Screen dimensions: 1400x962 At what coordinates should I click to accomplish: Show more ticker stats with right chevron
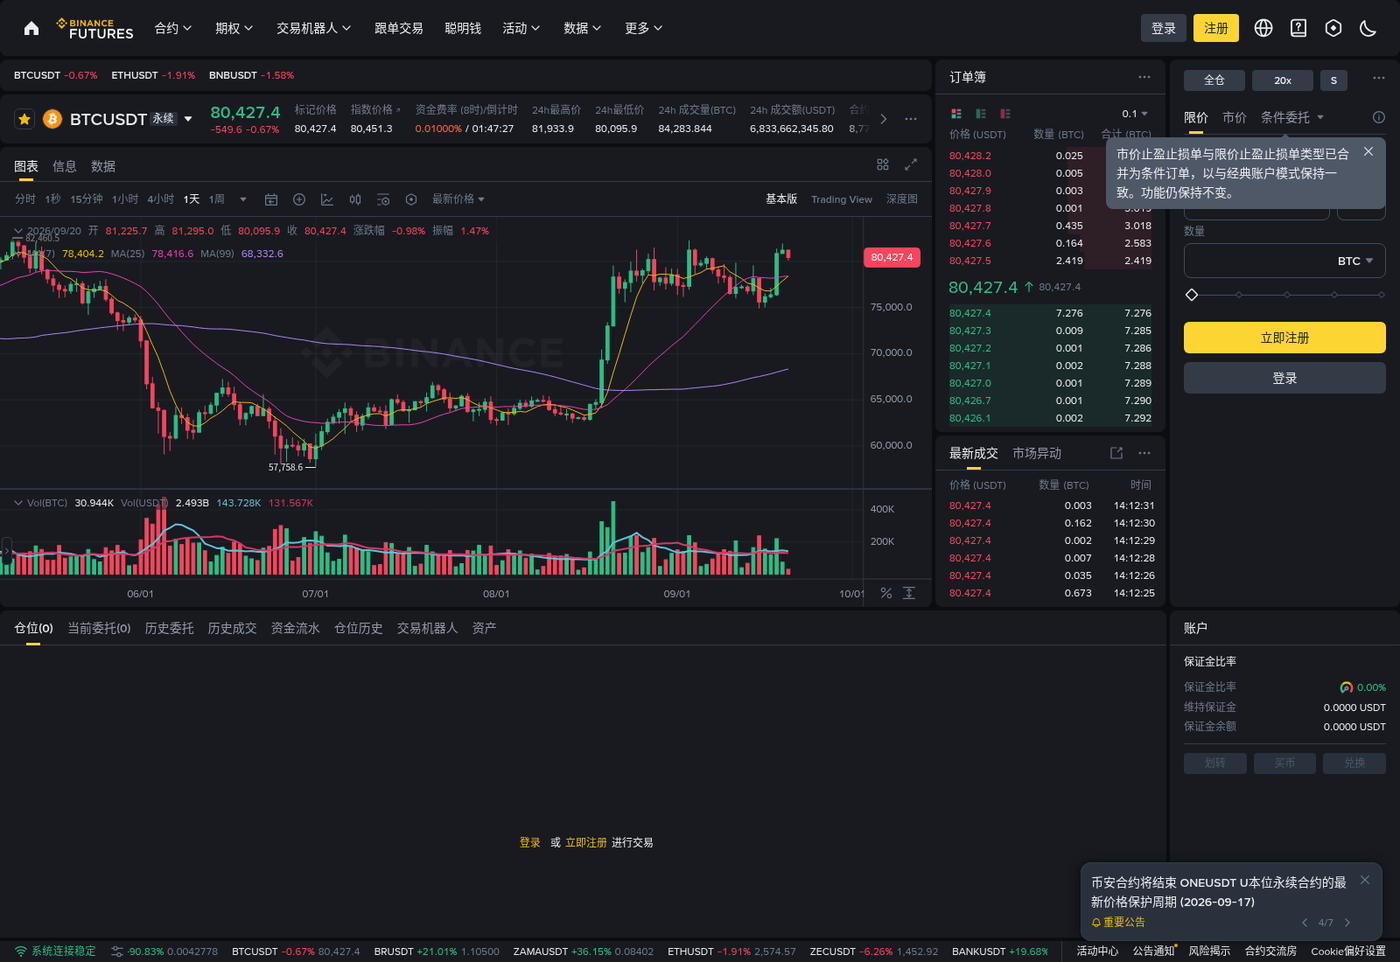[x=883, y=119]
